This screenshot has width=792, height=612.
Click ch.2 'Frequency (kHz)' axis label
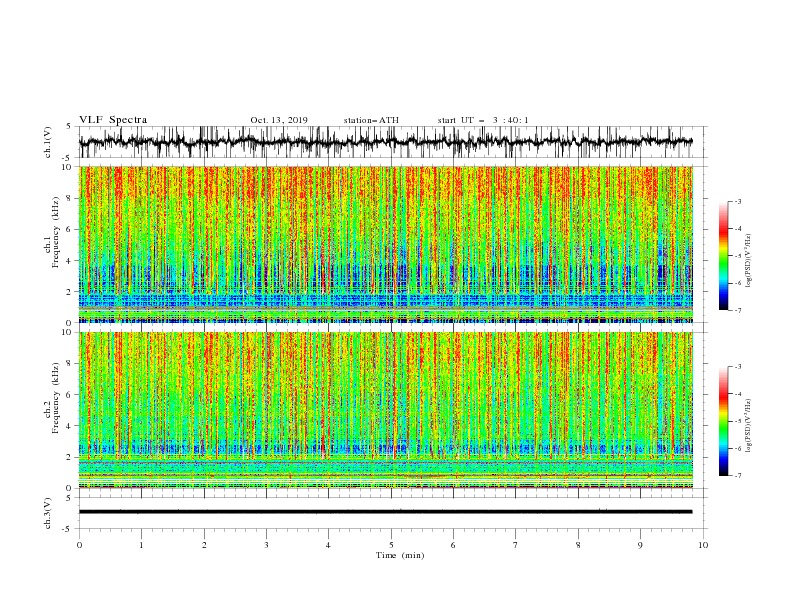(56, 398)
